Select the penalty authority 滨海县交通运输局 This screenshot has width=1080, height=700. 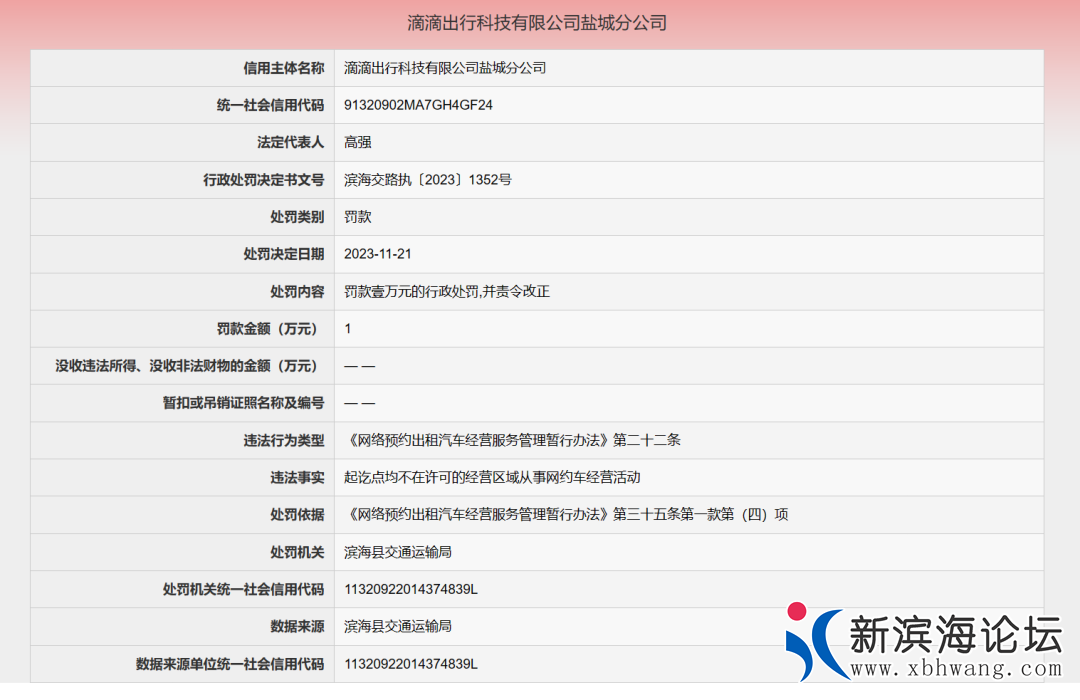click(x=398, y=551)
